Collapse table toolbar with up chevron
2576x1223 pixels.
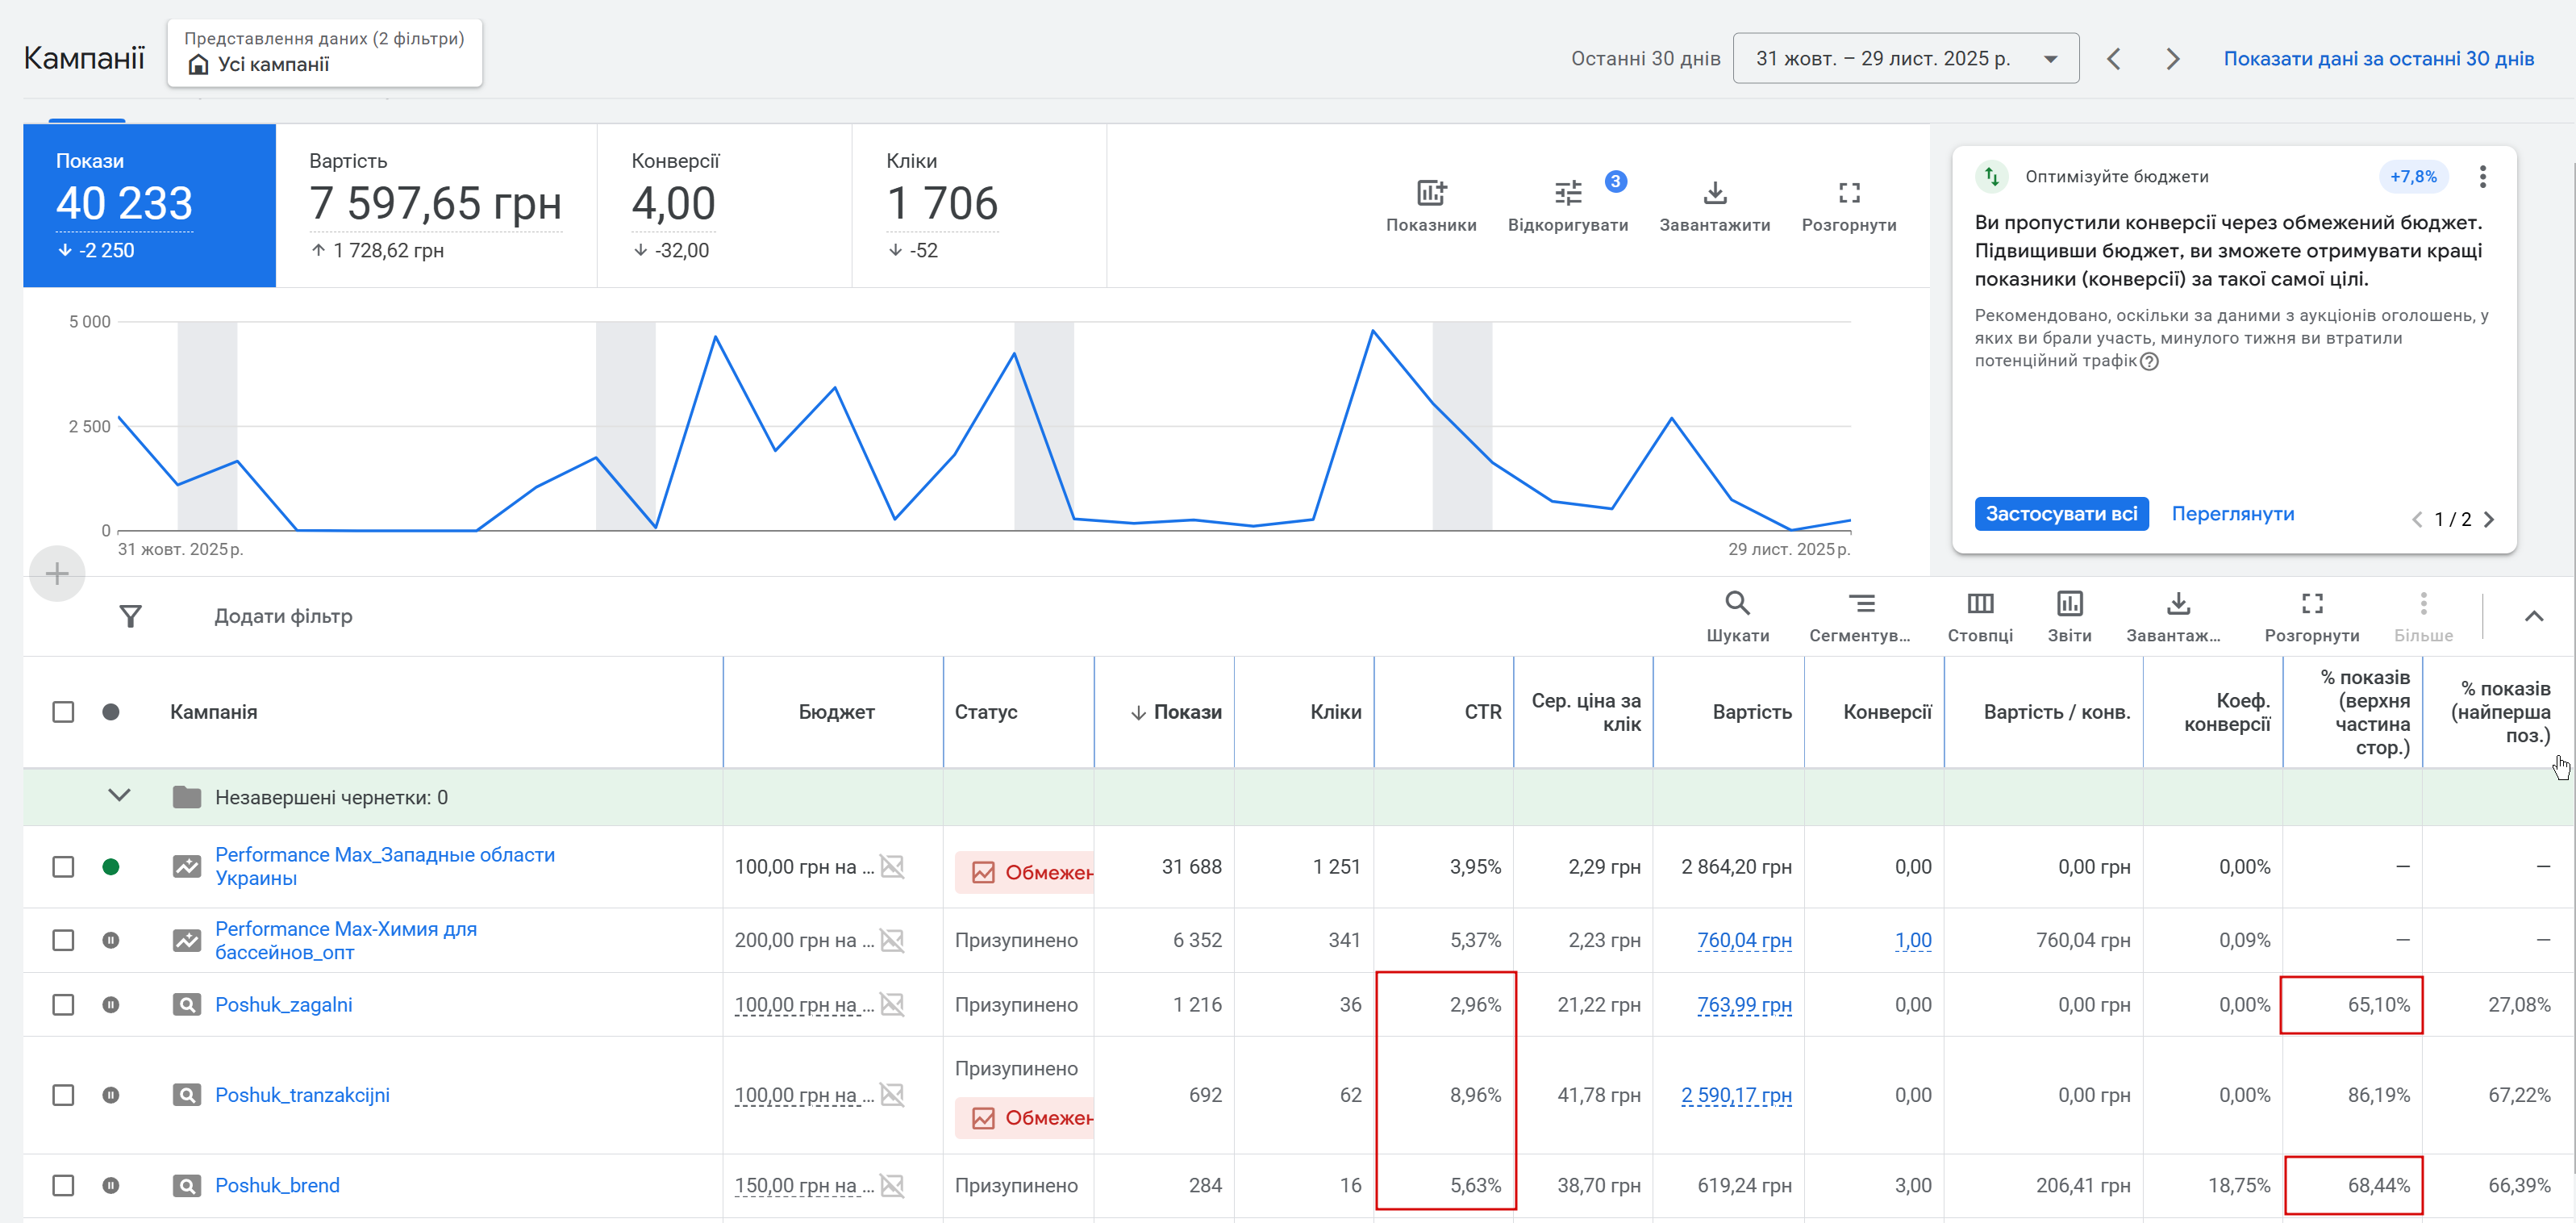click(x=2533, y=616)
